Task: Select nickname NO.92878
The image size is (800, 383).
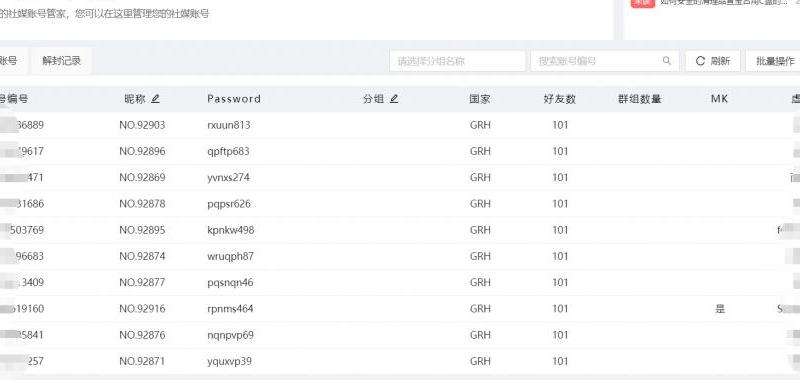Action: coord(142,204)
